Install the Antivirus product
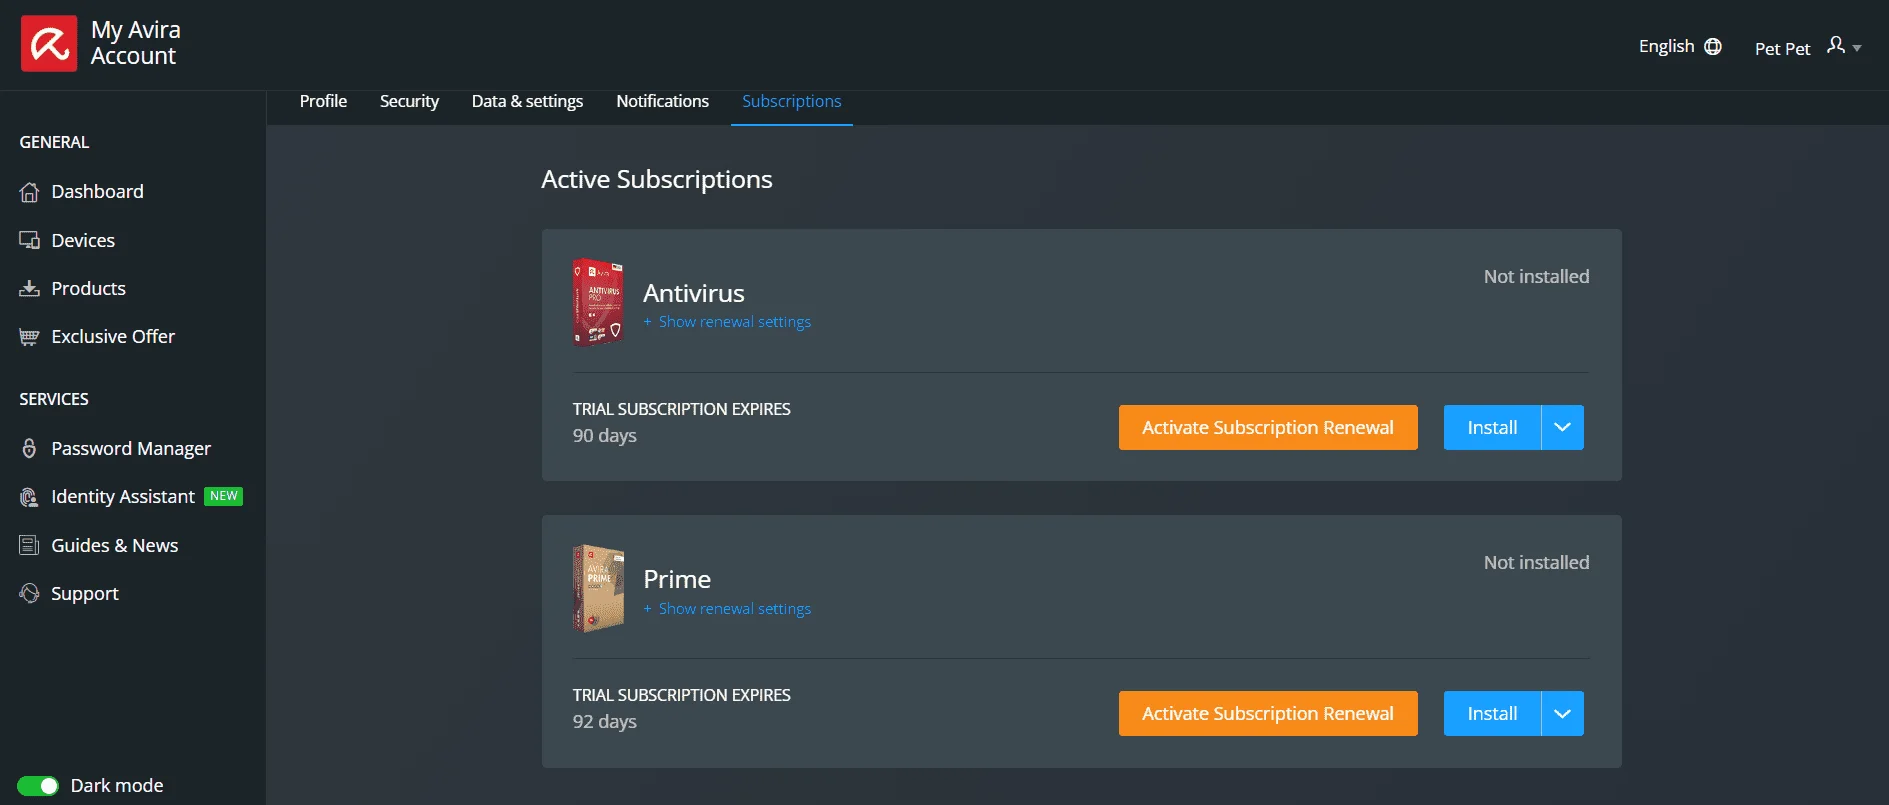This screenshot has width=1889, height=805. click(1492, 427)
